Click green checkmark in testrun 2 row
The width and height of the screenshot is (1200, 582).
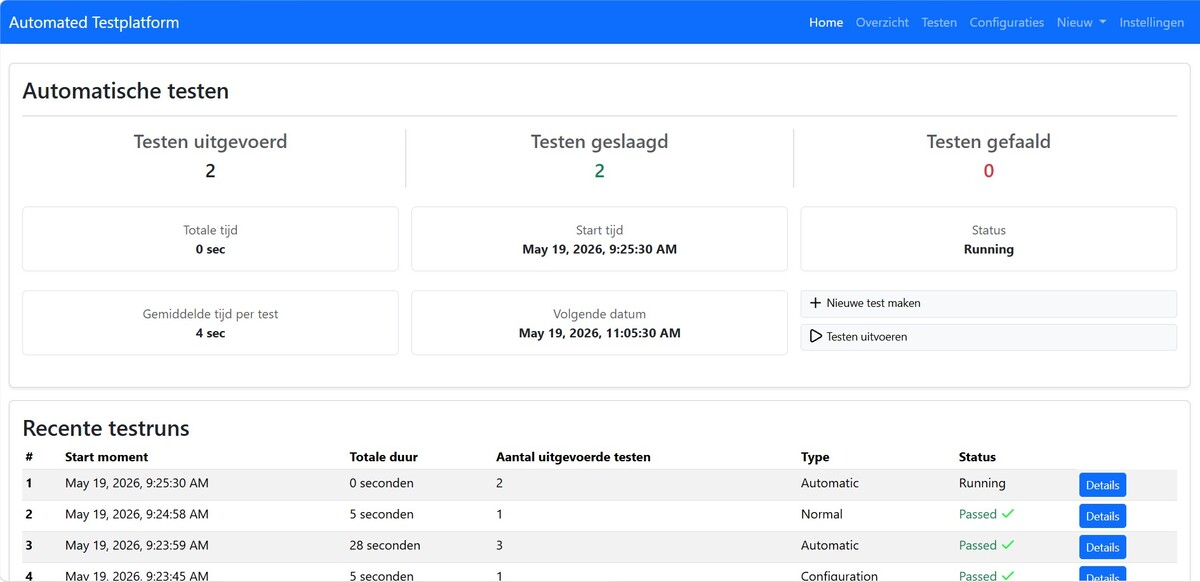click(1008, 514)
